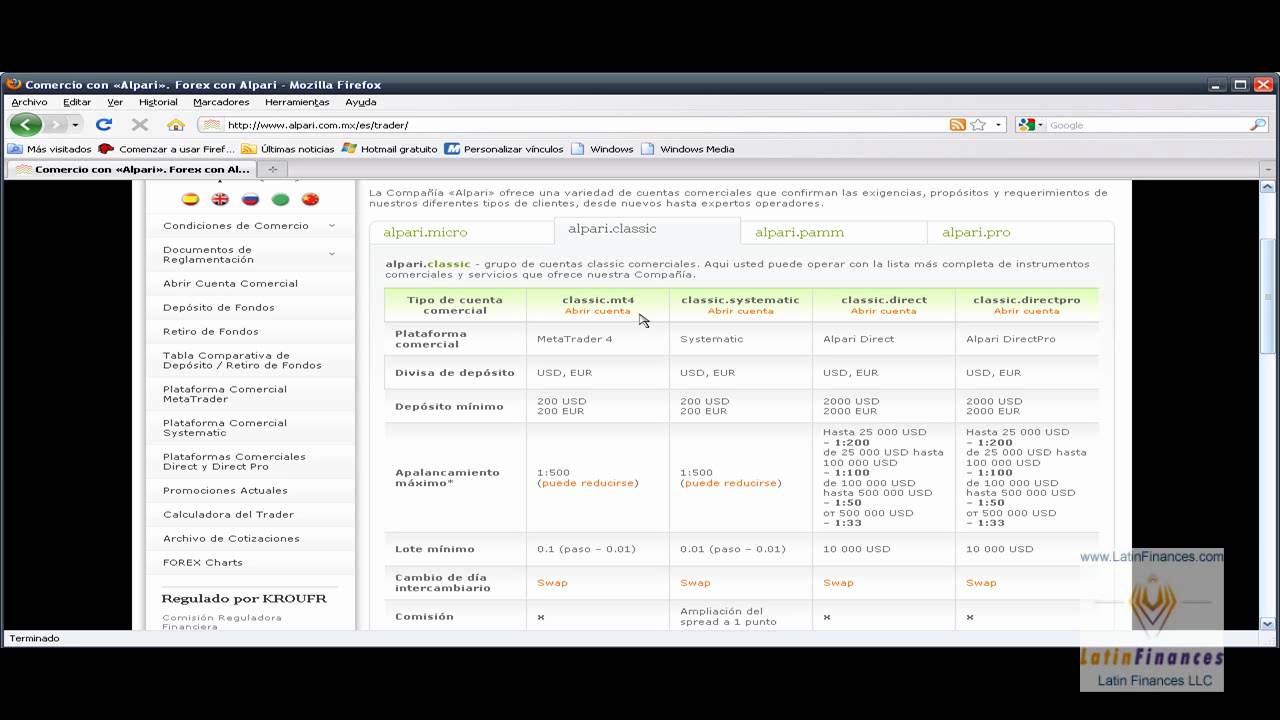Click Abrir cuenta under classic.mt4

(597, 311)
